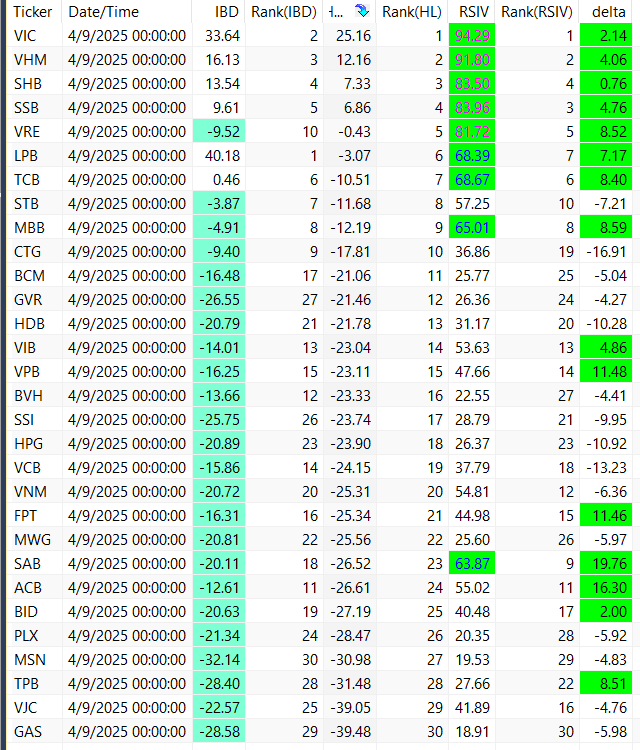640x750 pixels.
Task: Select the VPB ticker cell
Action: click(x=34, y=372)
